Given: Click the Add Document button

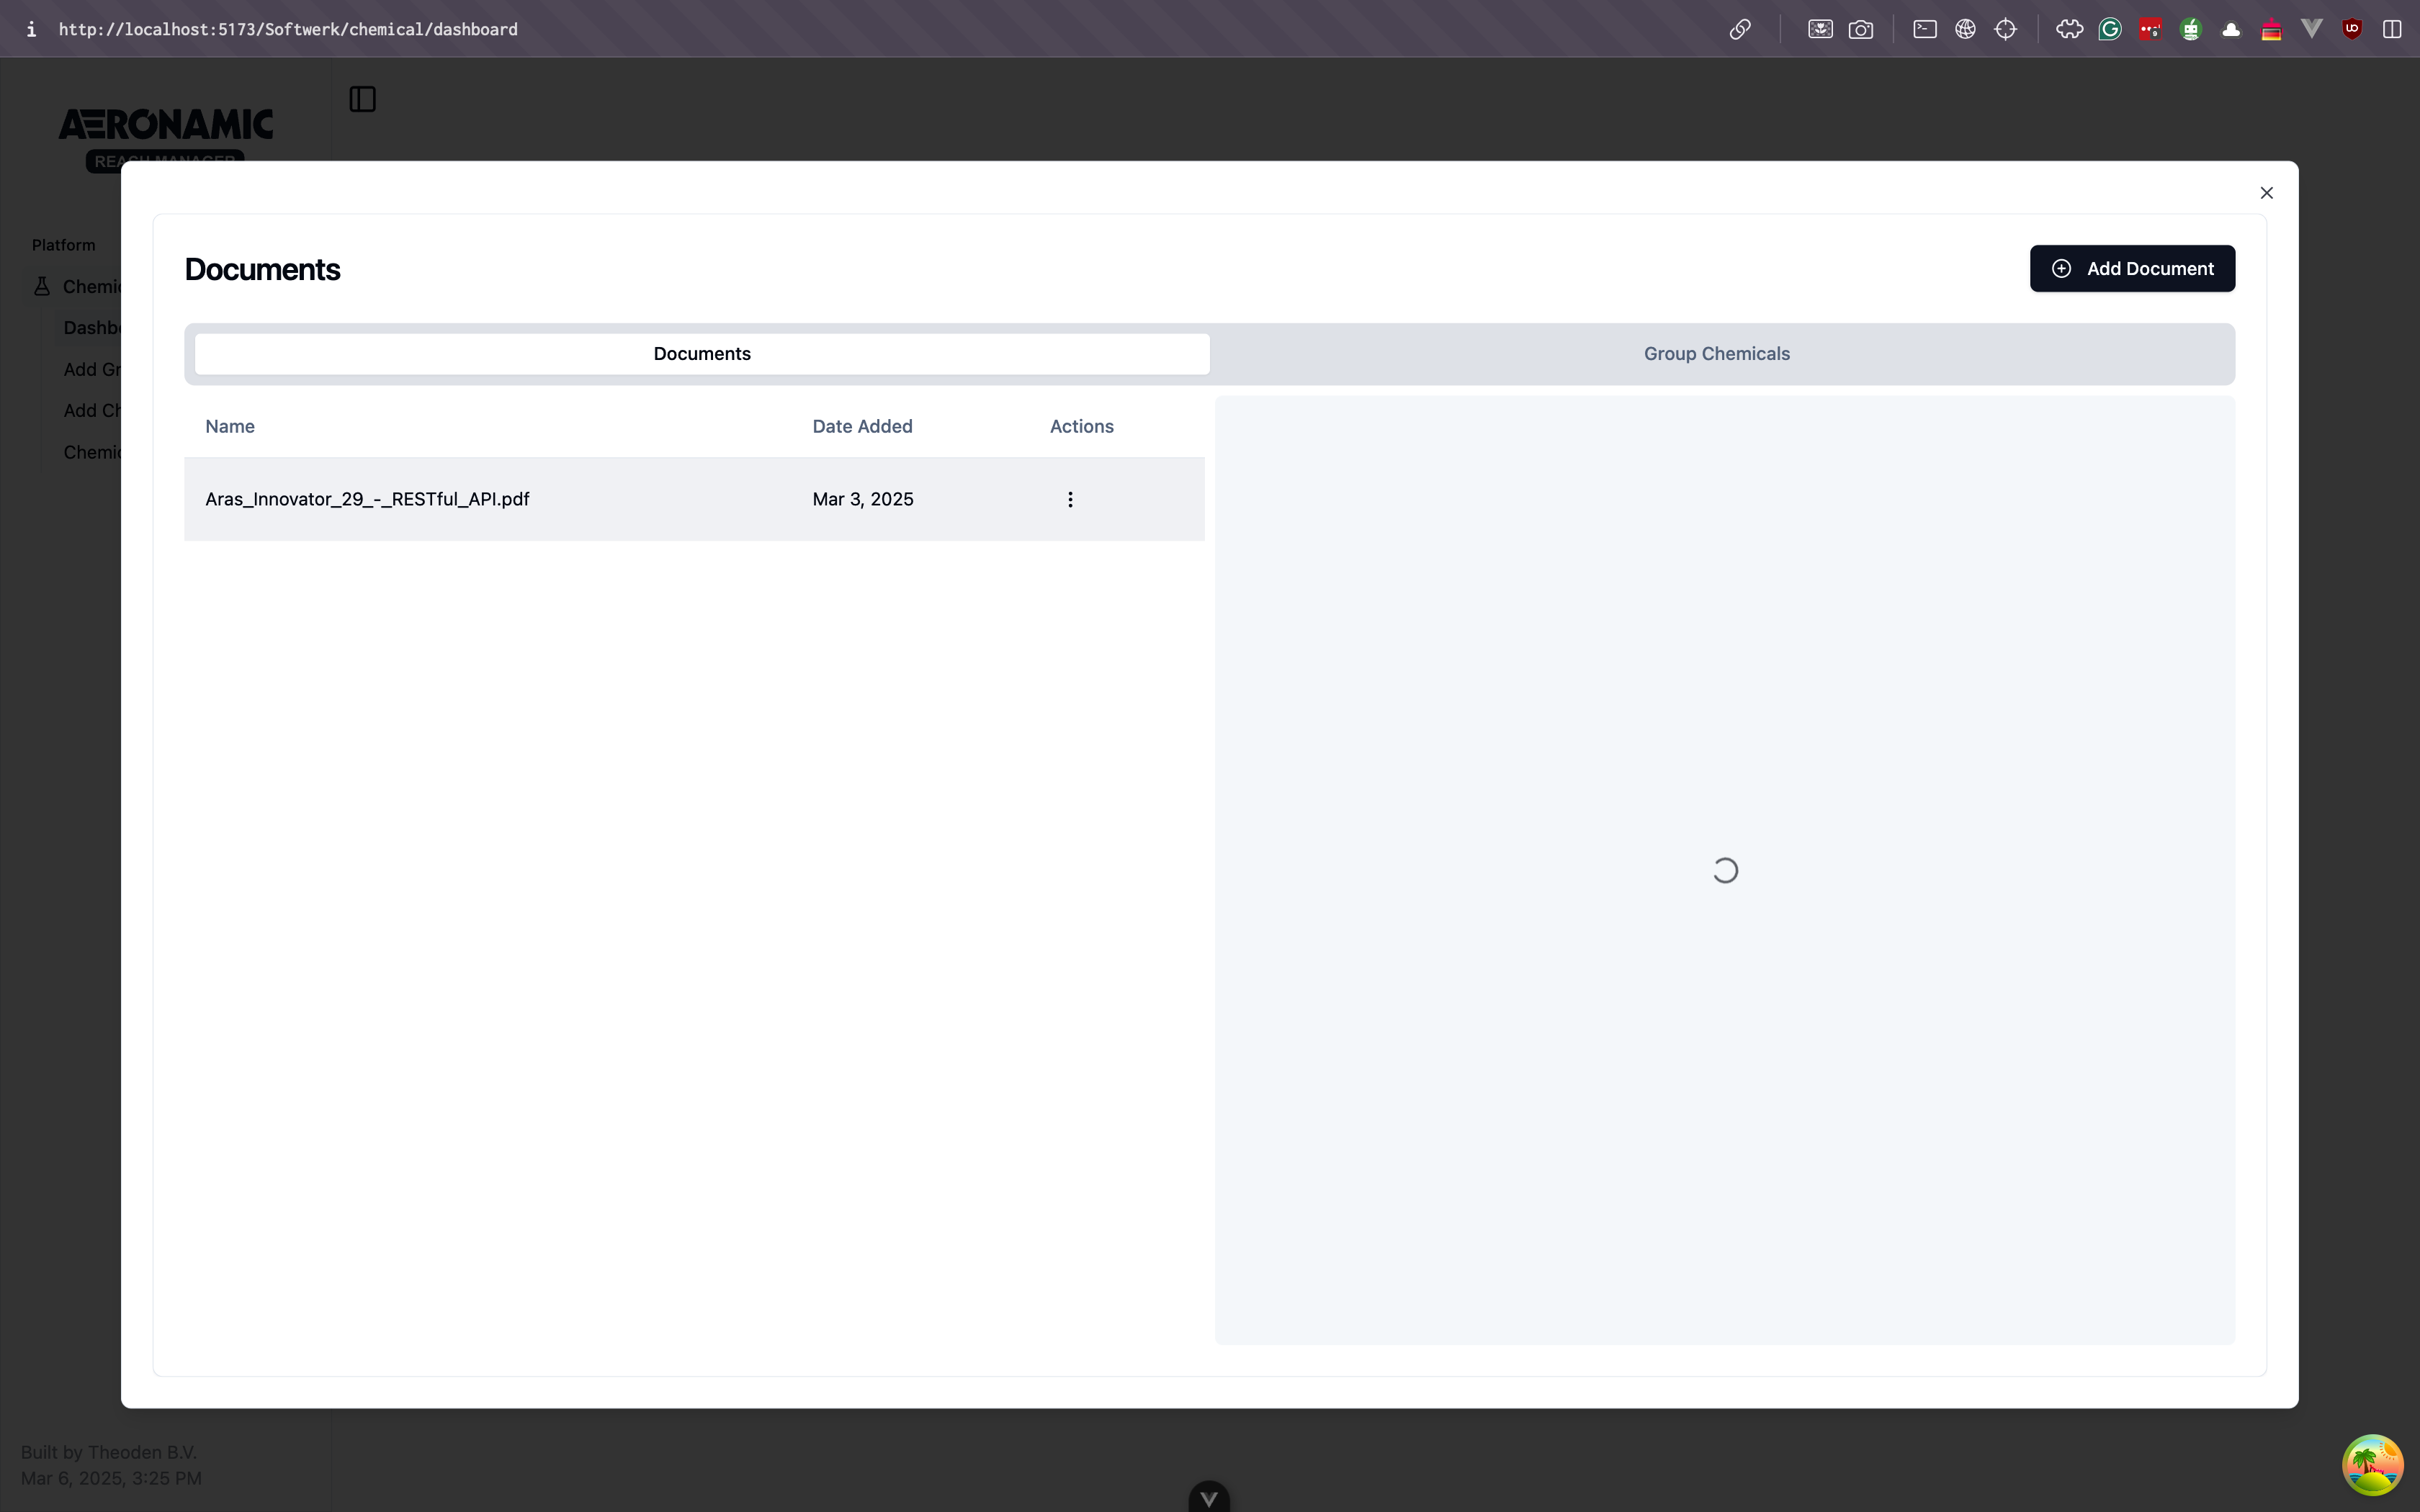Looking at the screenshot, I should tap(2132, 268).
